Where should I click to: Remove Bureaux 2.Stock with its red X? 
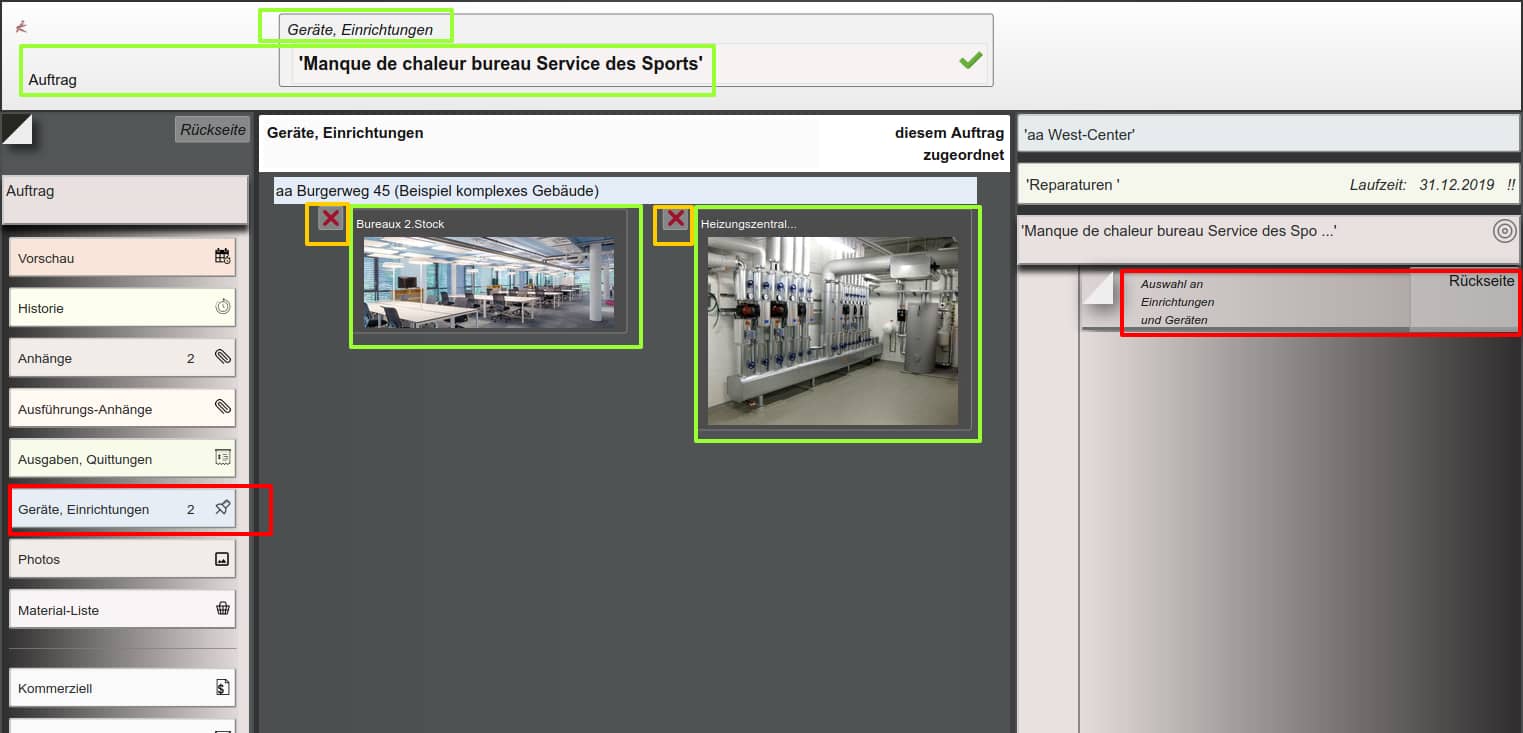pos(330,220)
